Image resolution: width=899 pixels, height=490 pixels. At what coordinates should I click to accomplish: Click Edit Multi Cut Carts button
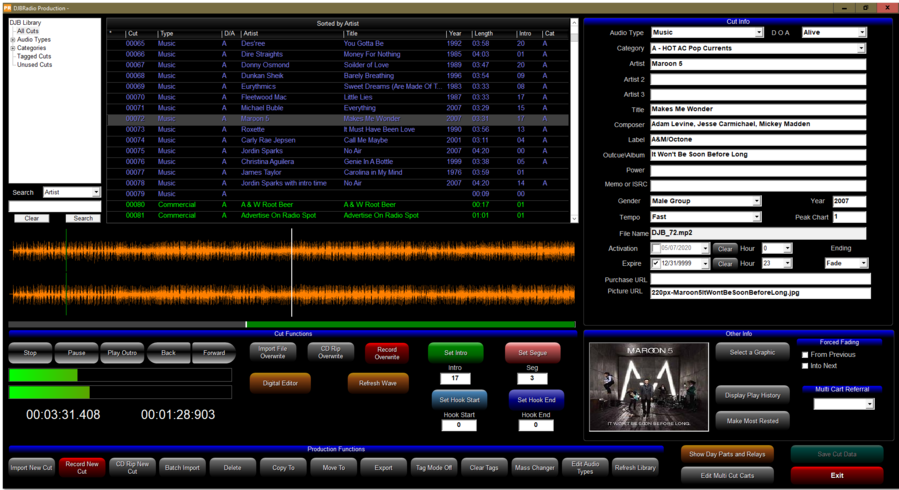727,476
